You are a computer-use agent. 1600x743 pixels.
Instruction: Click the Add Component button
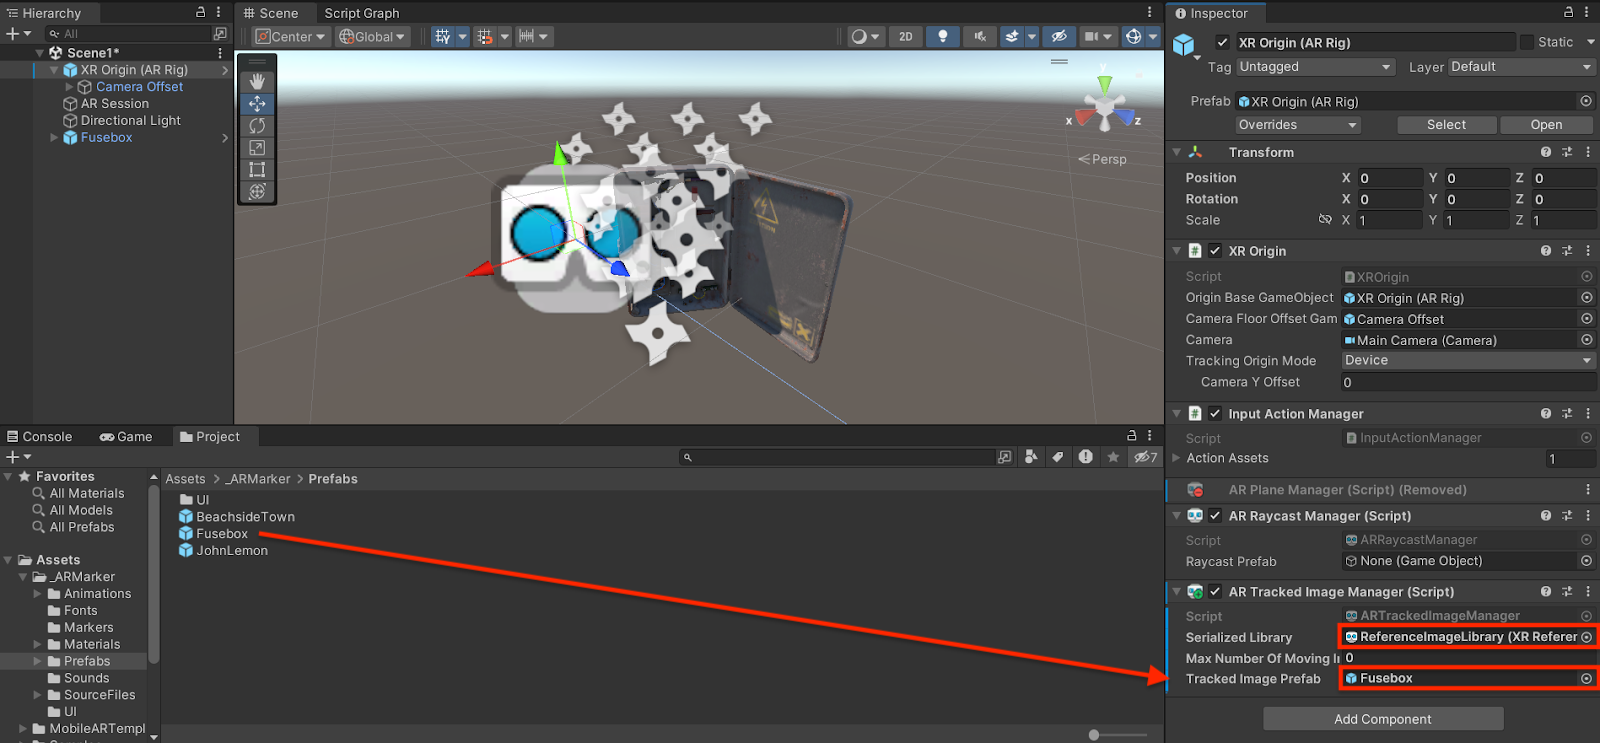1382,719
